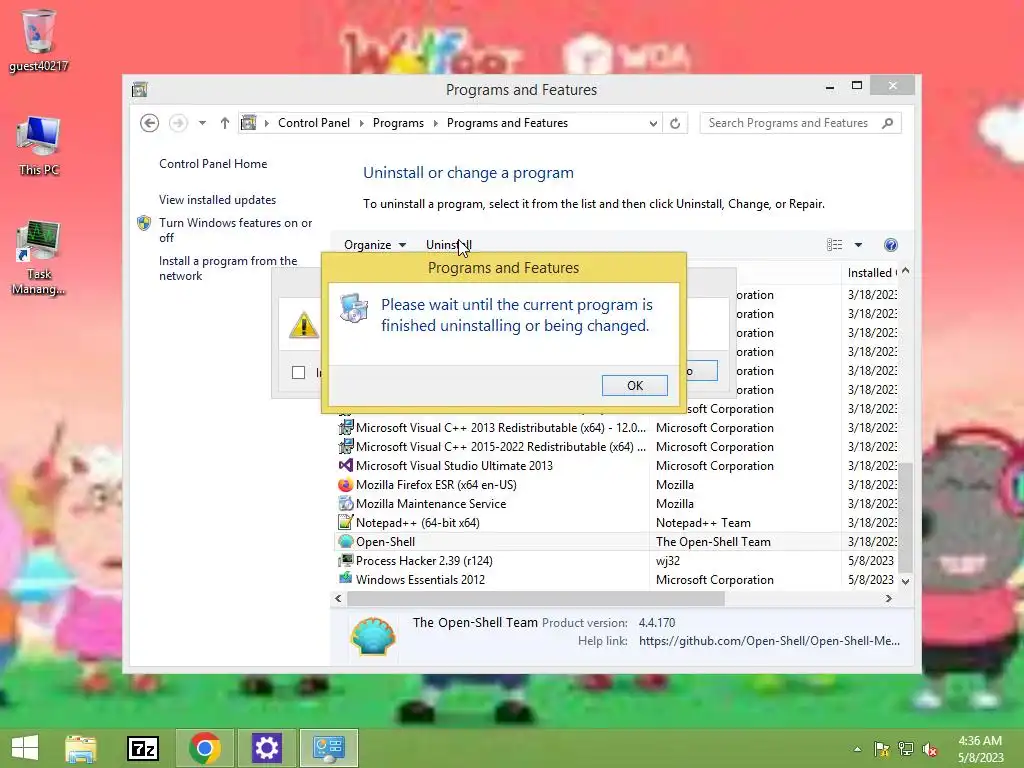Click 'wj32' publisher cell

667,560
